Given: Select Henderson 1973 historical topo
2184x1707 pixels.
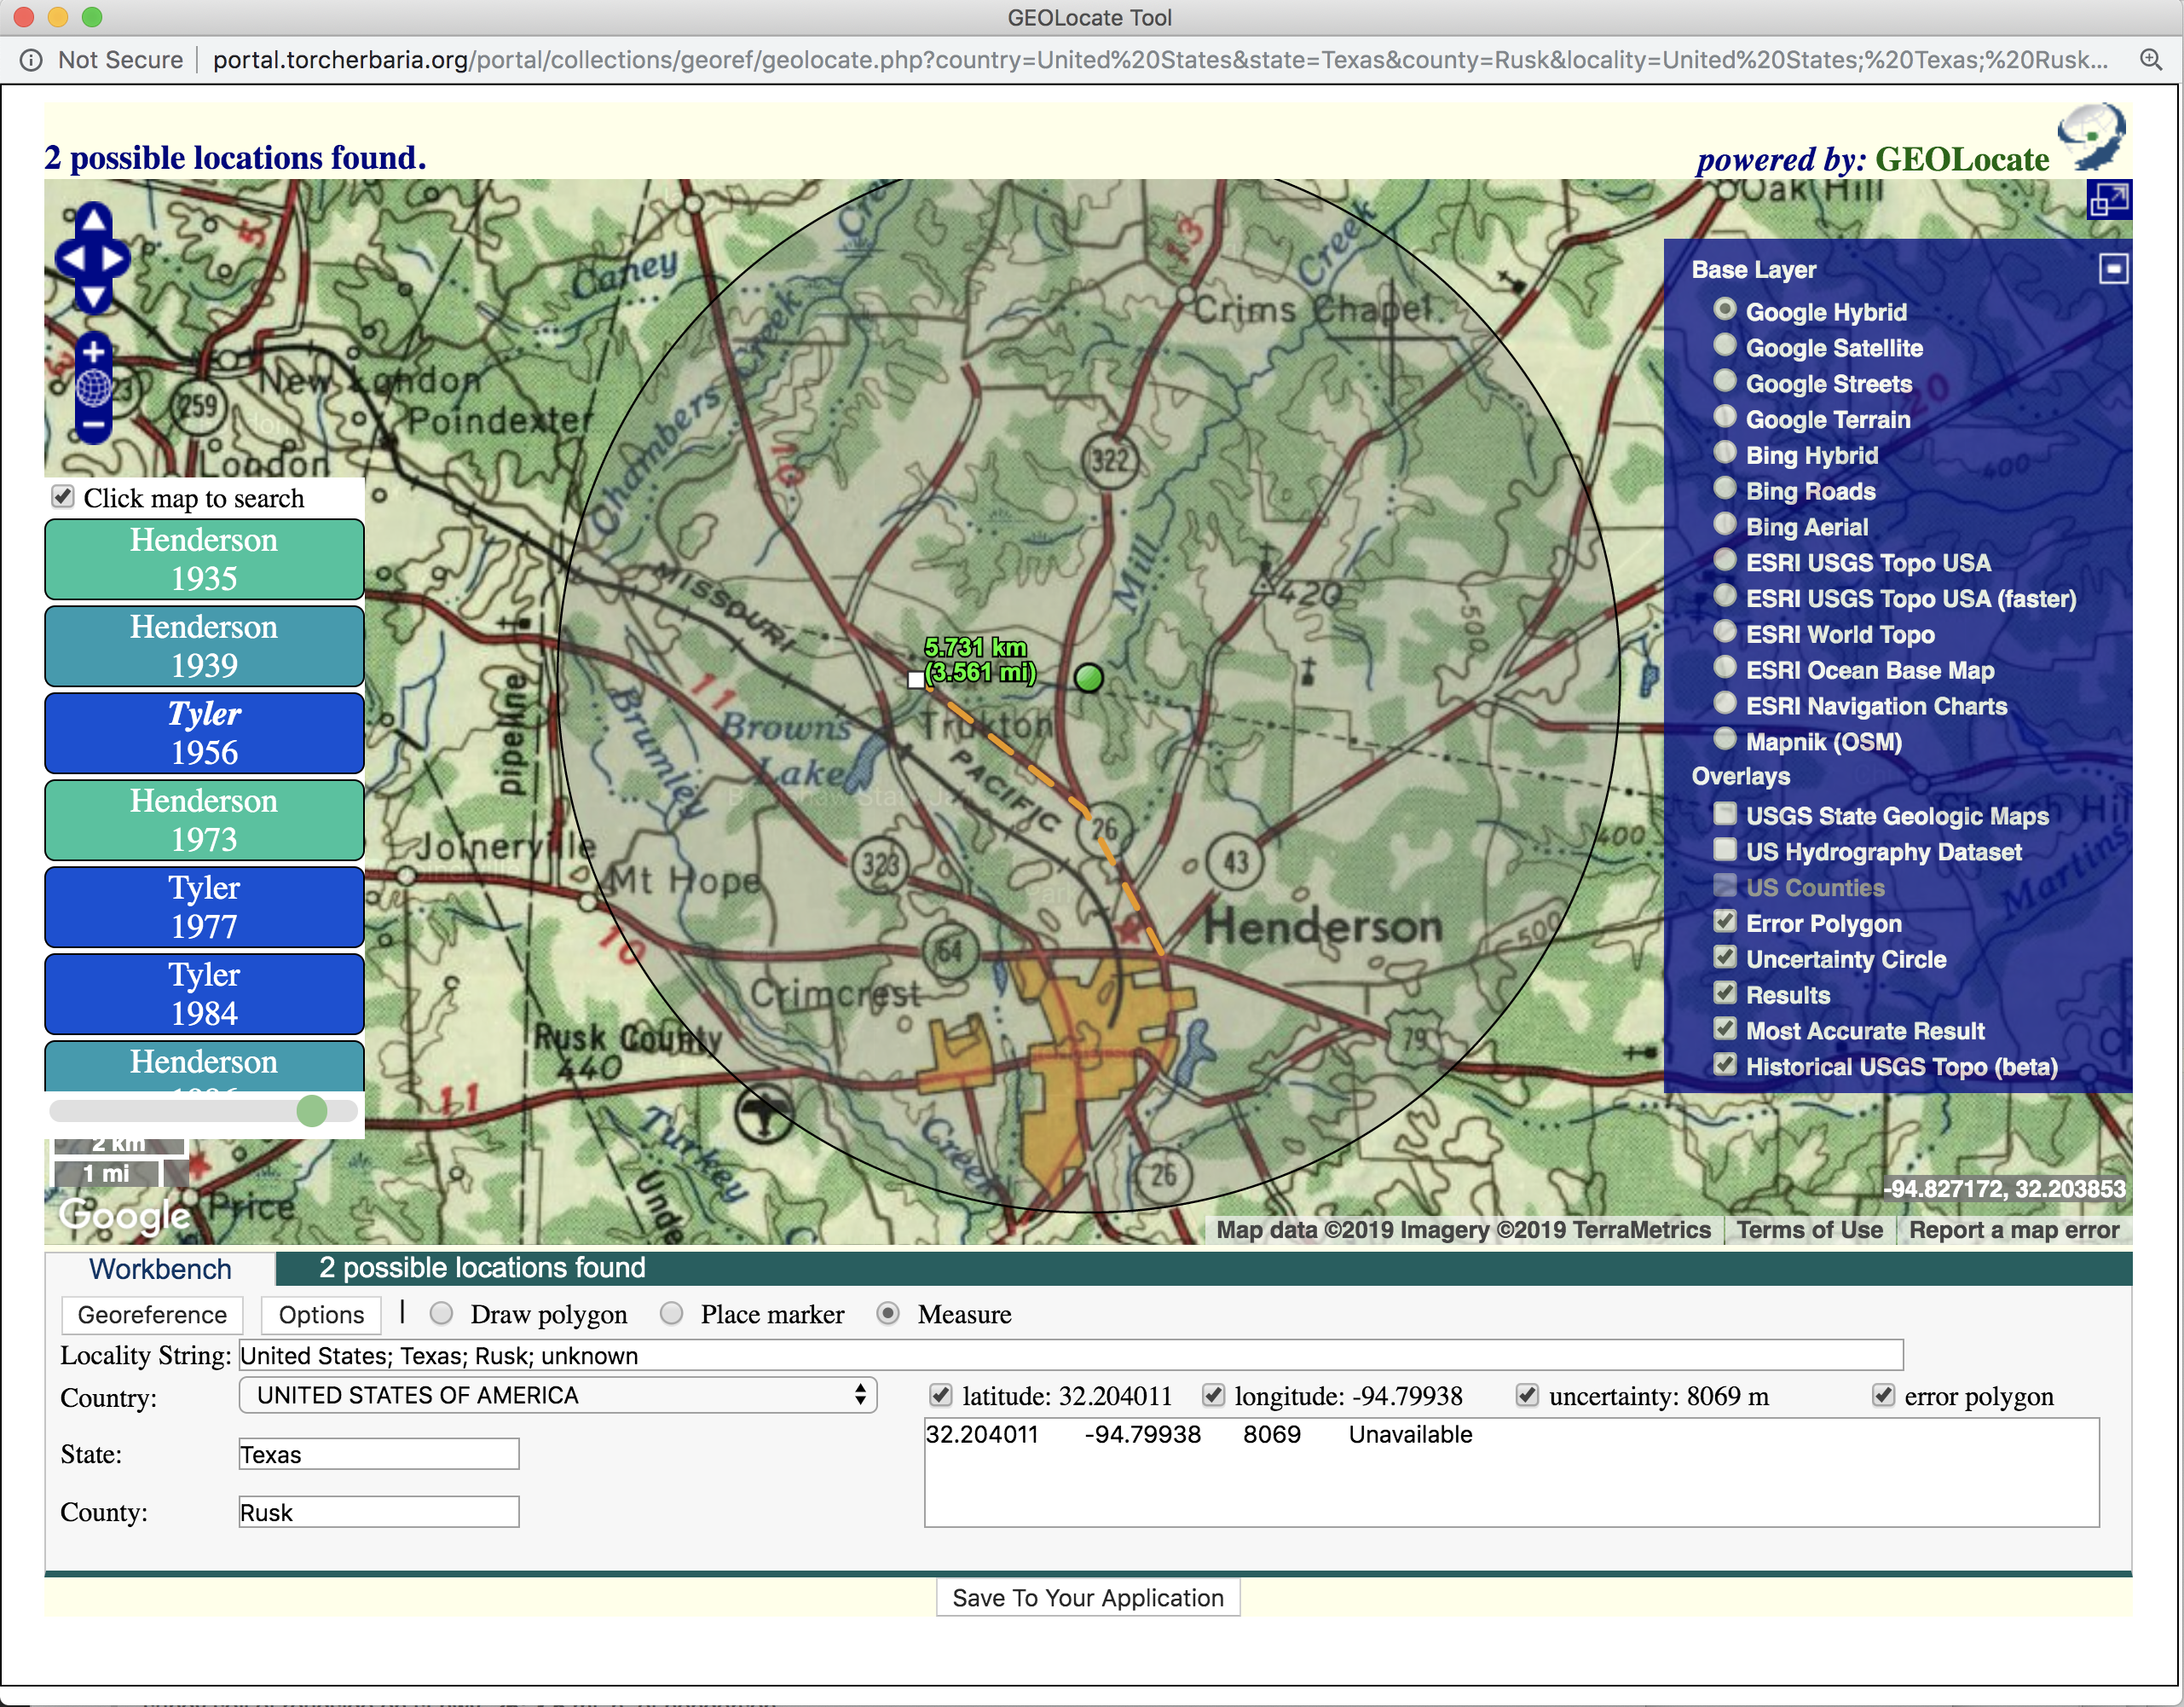Looking at the screenshot, I should (204, 820).
